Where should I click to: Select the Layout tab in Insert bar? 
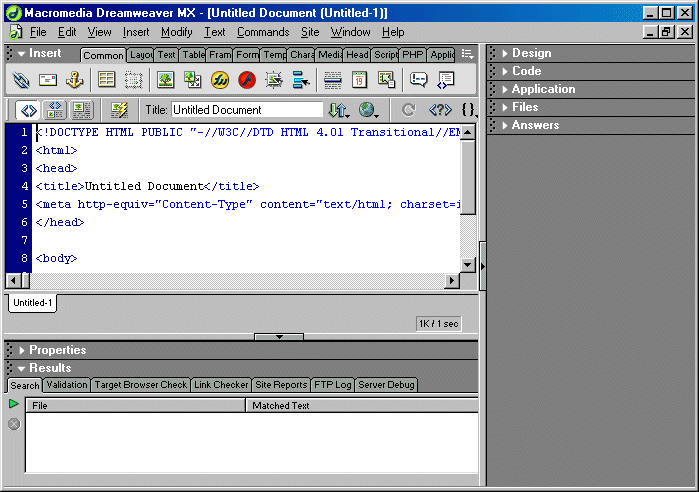(x=140, y=55)
